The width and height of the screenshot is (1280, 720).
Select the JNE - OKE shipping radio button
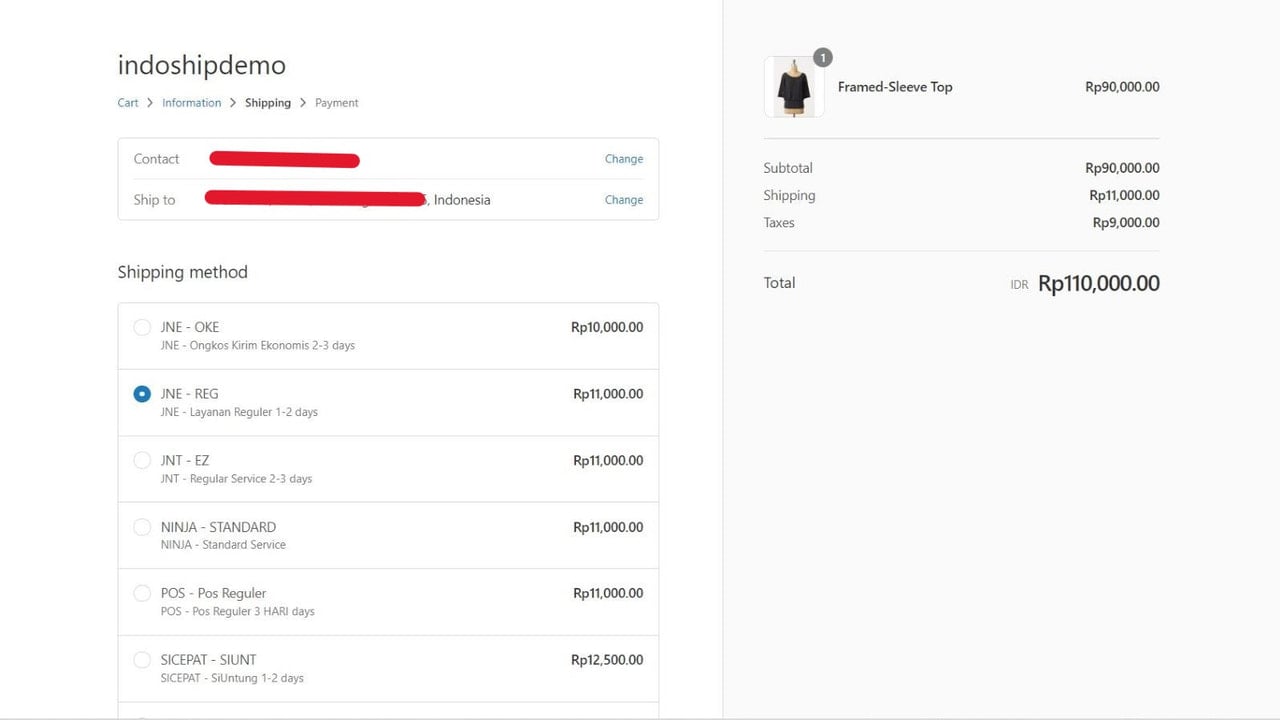click(x=142, y=327)
